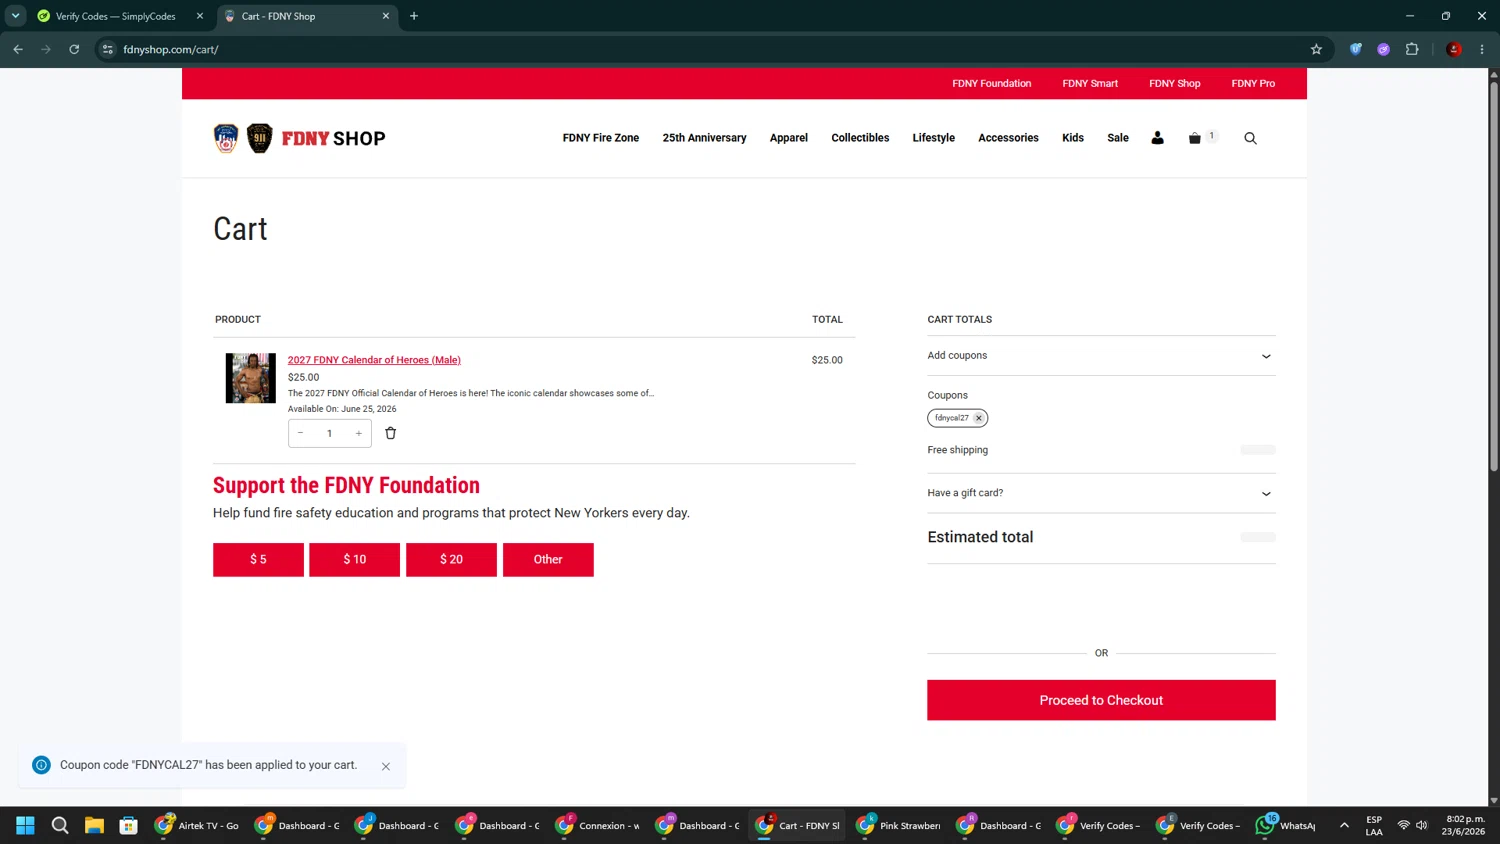Decrease calendar quantity with minus button

pyautogui.click(x=300, y=433)
